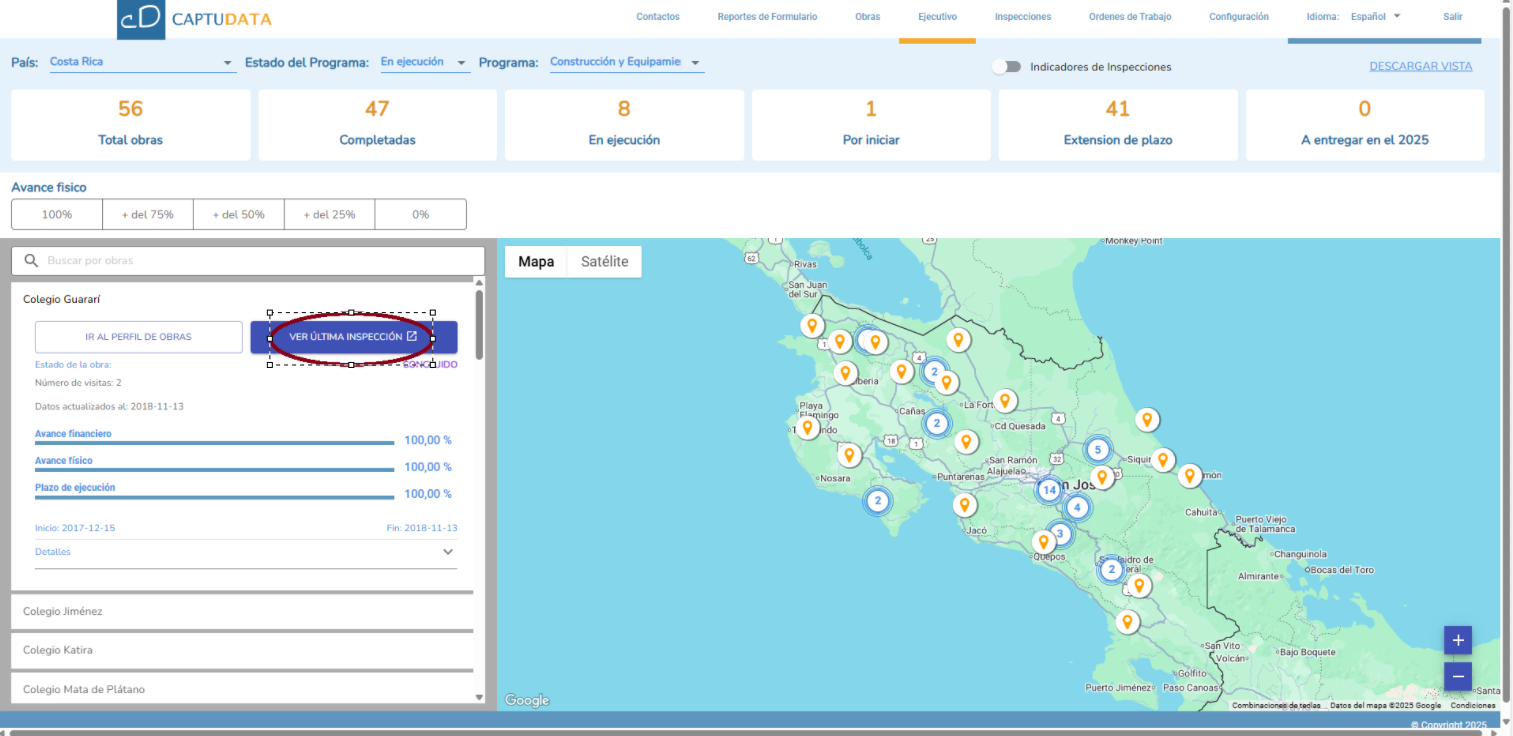The image size is (1513, 736).
Task: Switch map to Satélite view
Action: (604, 262)
